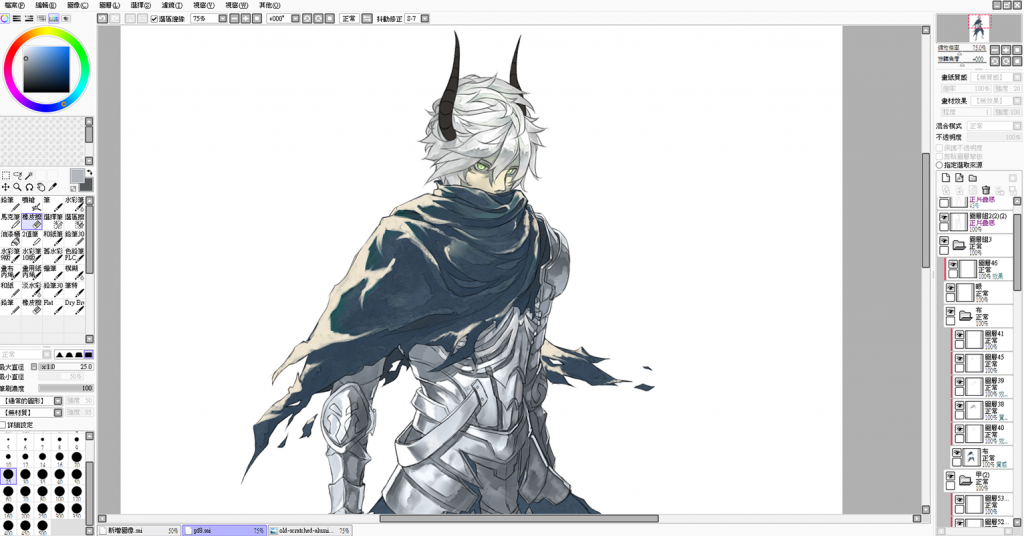The width and height of the screenshot is (1024, 536).
Task: Click the 筆刷濃度 brush density slider
Action: [66, 388]
